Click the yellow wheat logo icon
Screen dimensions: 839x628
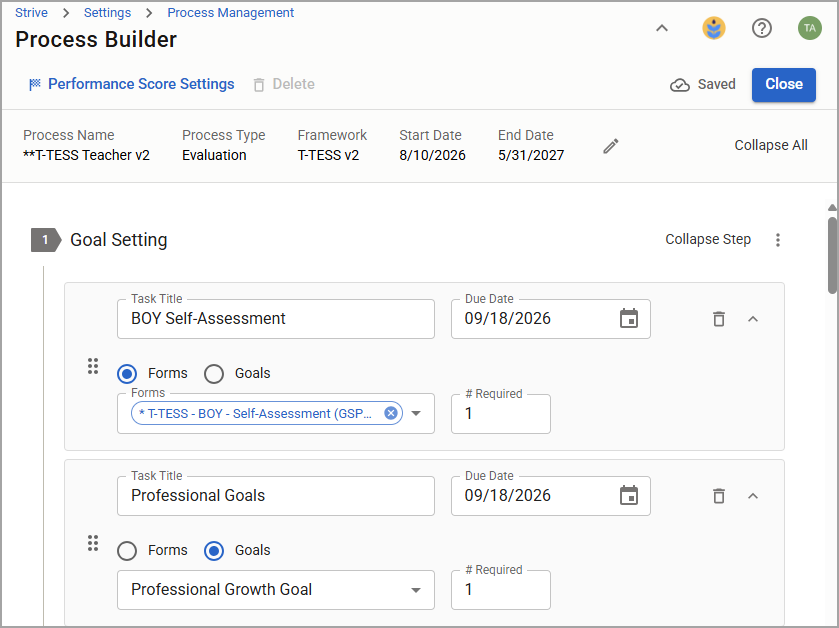pyautogui.click(x=714, y=28)
